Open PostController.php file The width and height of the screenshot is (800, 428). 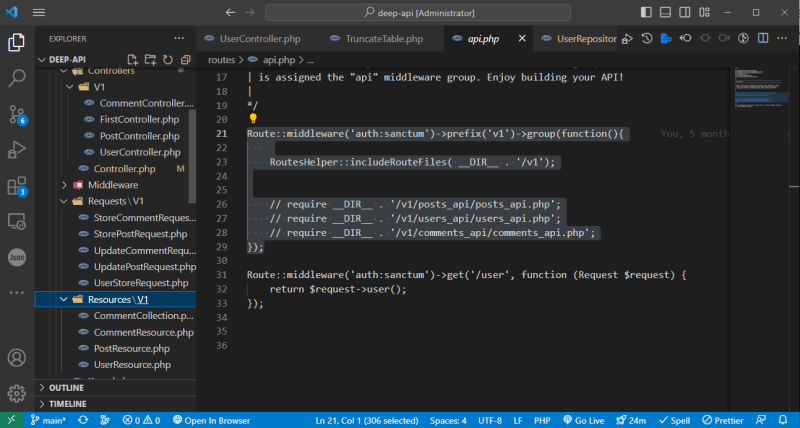click(x=139, y=136)
